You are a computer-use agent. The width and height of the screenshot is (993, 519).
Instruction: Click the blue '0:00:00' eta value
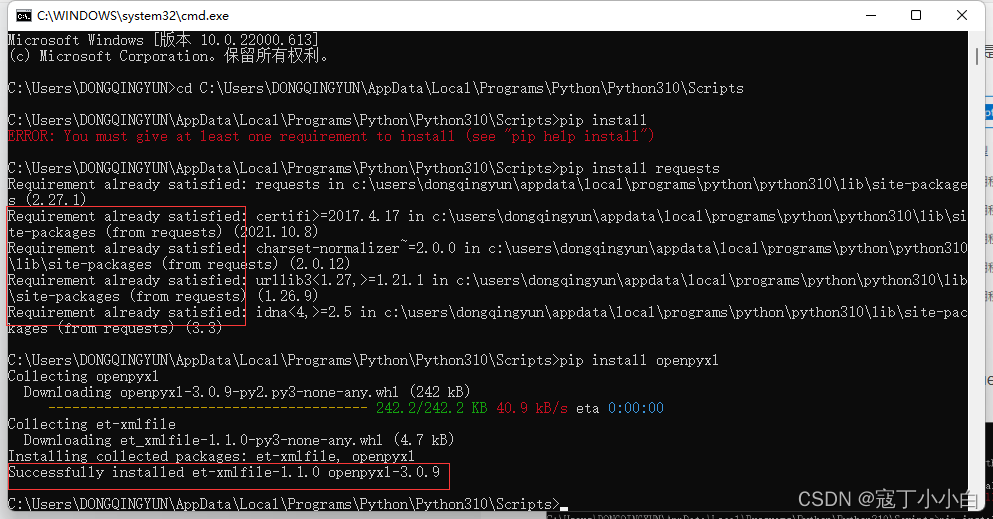pyautogui.click(x=636, y=408)
